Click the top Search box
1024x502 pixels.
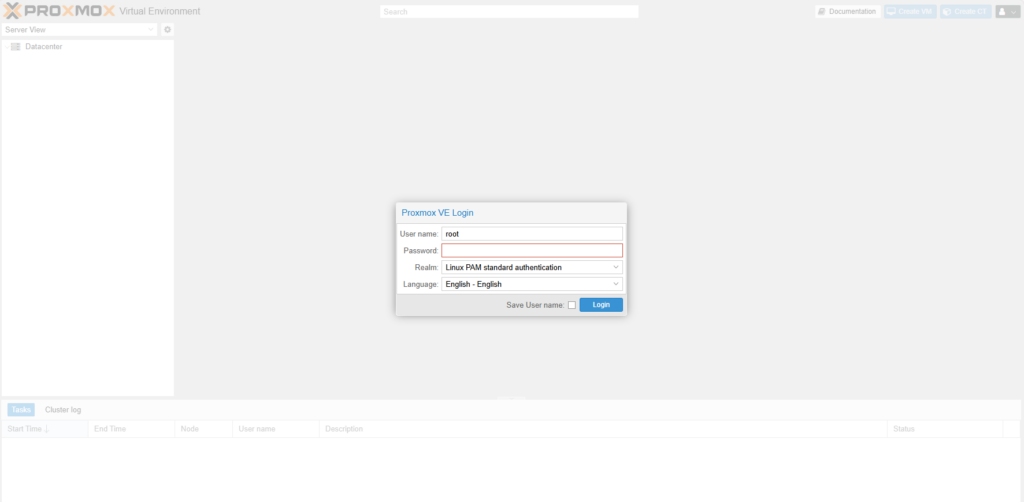(508, 12)
